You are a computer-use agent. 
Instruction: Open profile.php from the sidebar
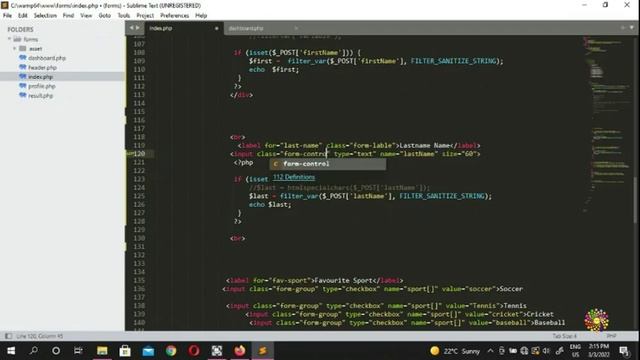42,86
